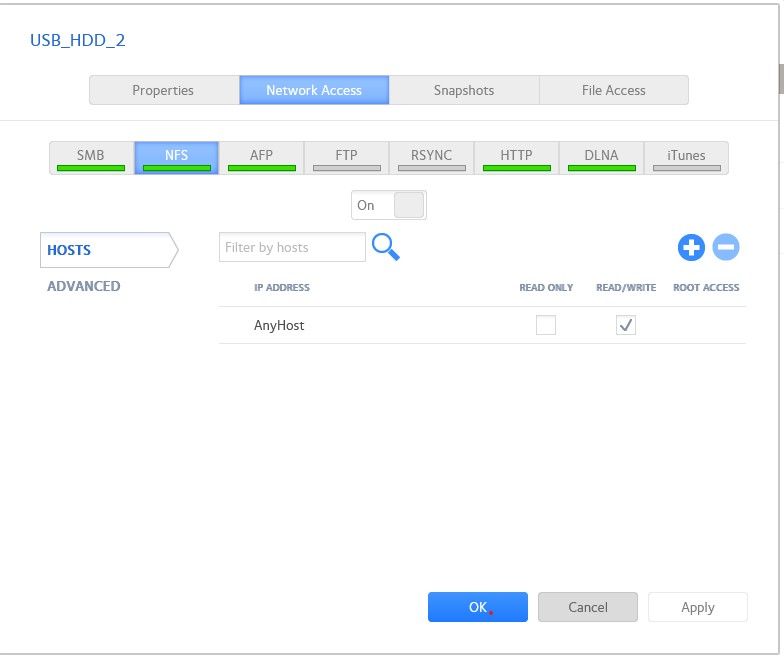Show the ADVANCED settings section

click(x=84, y=286)
